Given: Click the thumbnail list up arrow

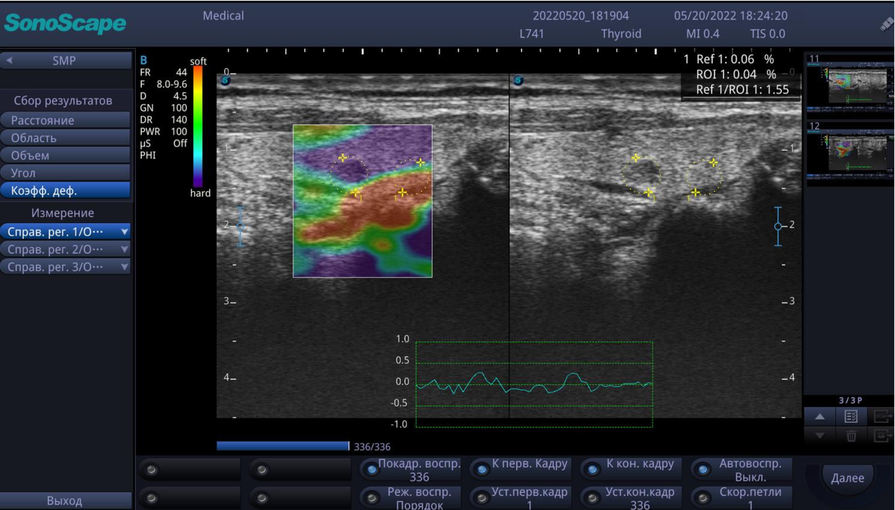Looking at the screenshot, I should tap(819, 416).
